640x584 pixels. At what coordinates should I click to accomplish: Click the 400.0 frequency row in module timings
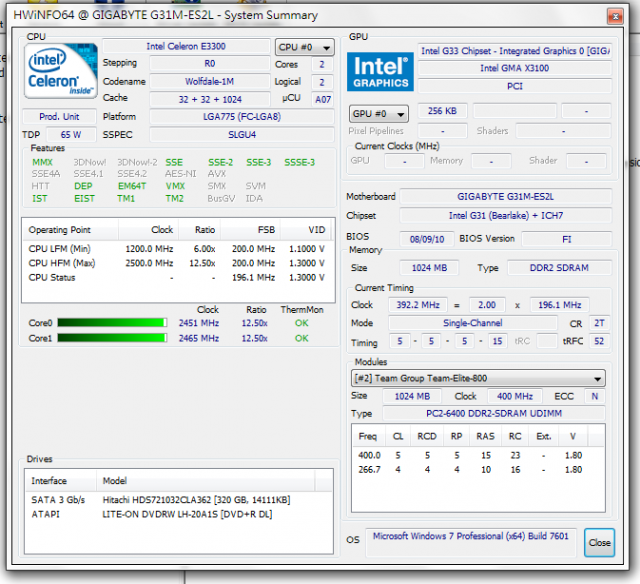[x=478, y=455]
